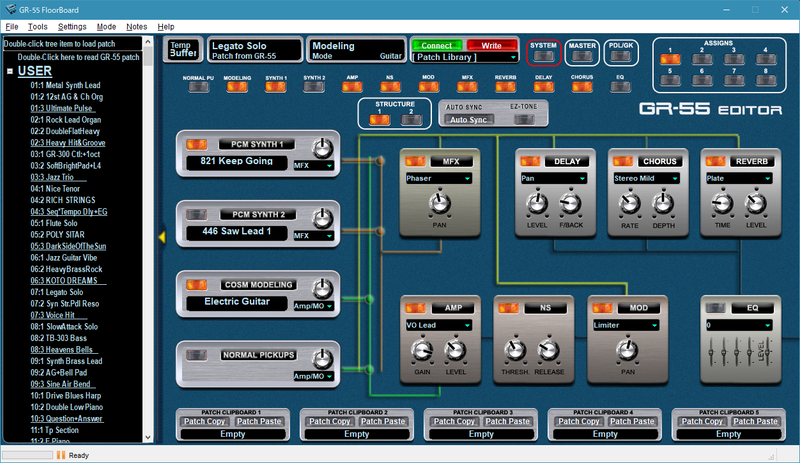The height and width of the screenshot is (463, 800).
Task: Click the green Connect button
Action: pyautogui.click(x=437, y=45)
